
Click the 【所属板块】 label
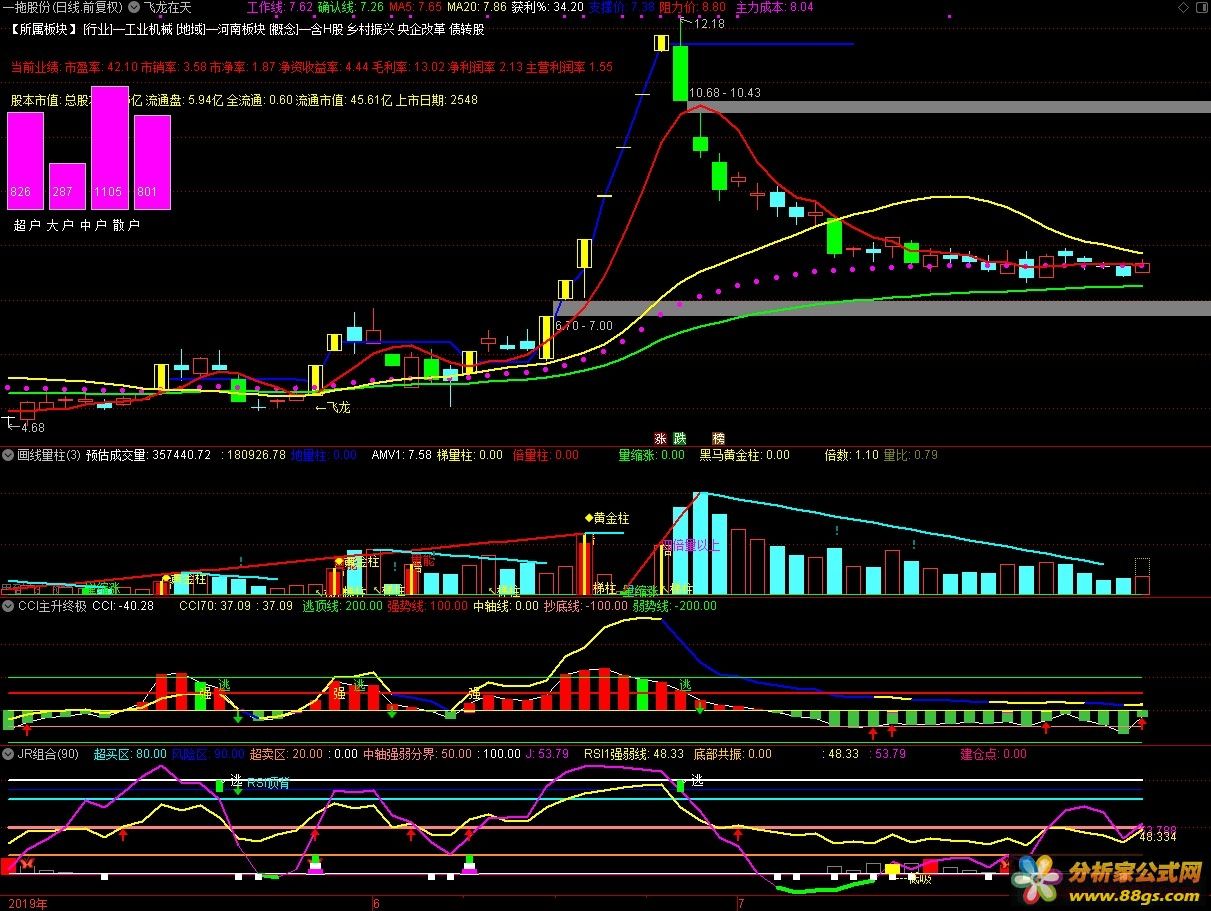coord(45,29)
